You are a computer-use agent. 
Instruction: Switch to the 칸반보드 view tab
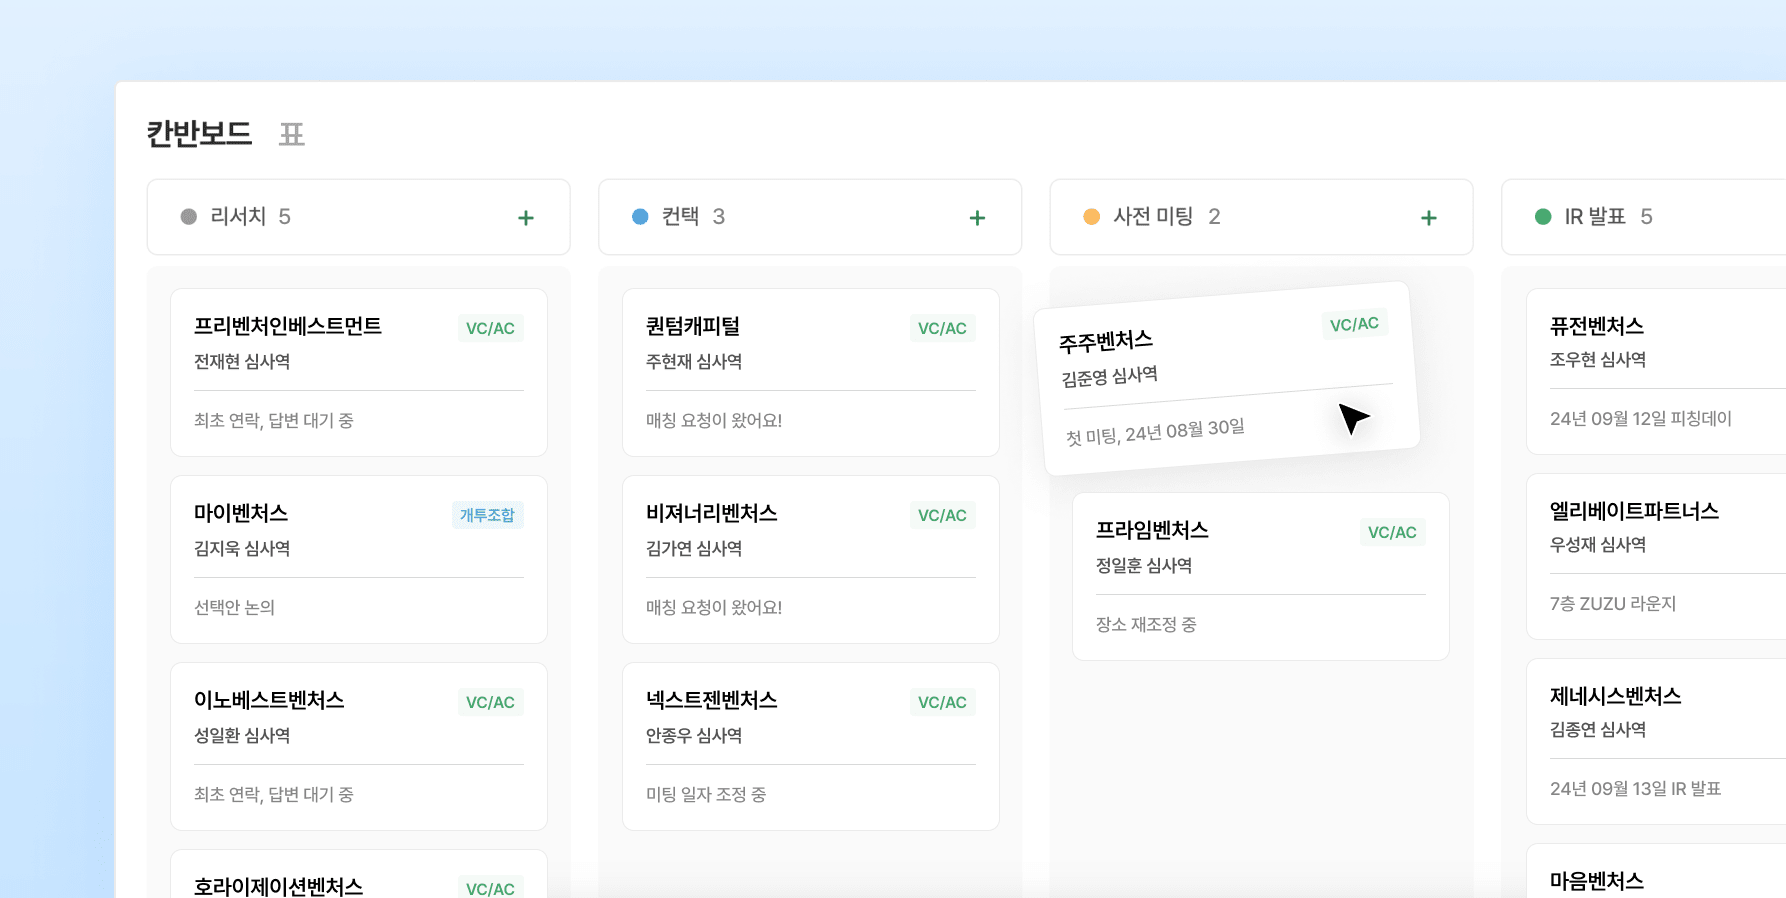199,133
